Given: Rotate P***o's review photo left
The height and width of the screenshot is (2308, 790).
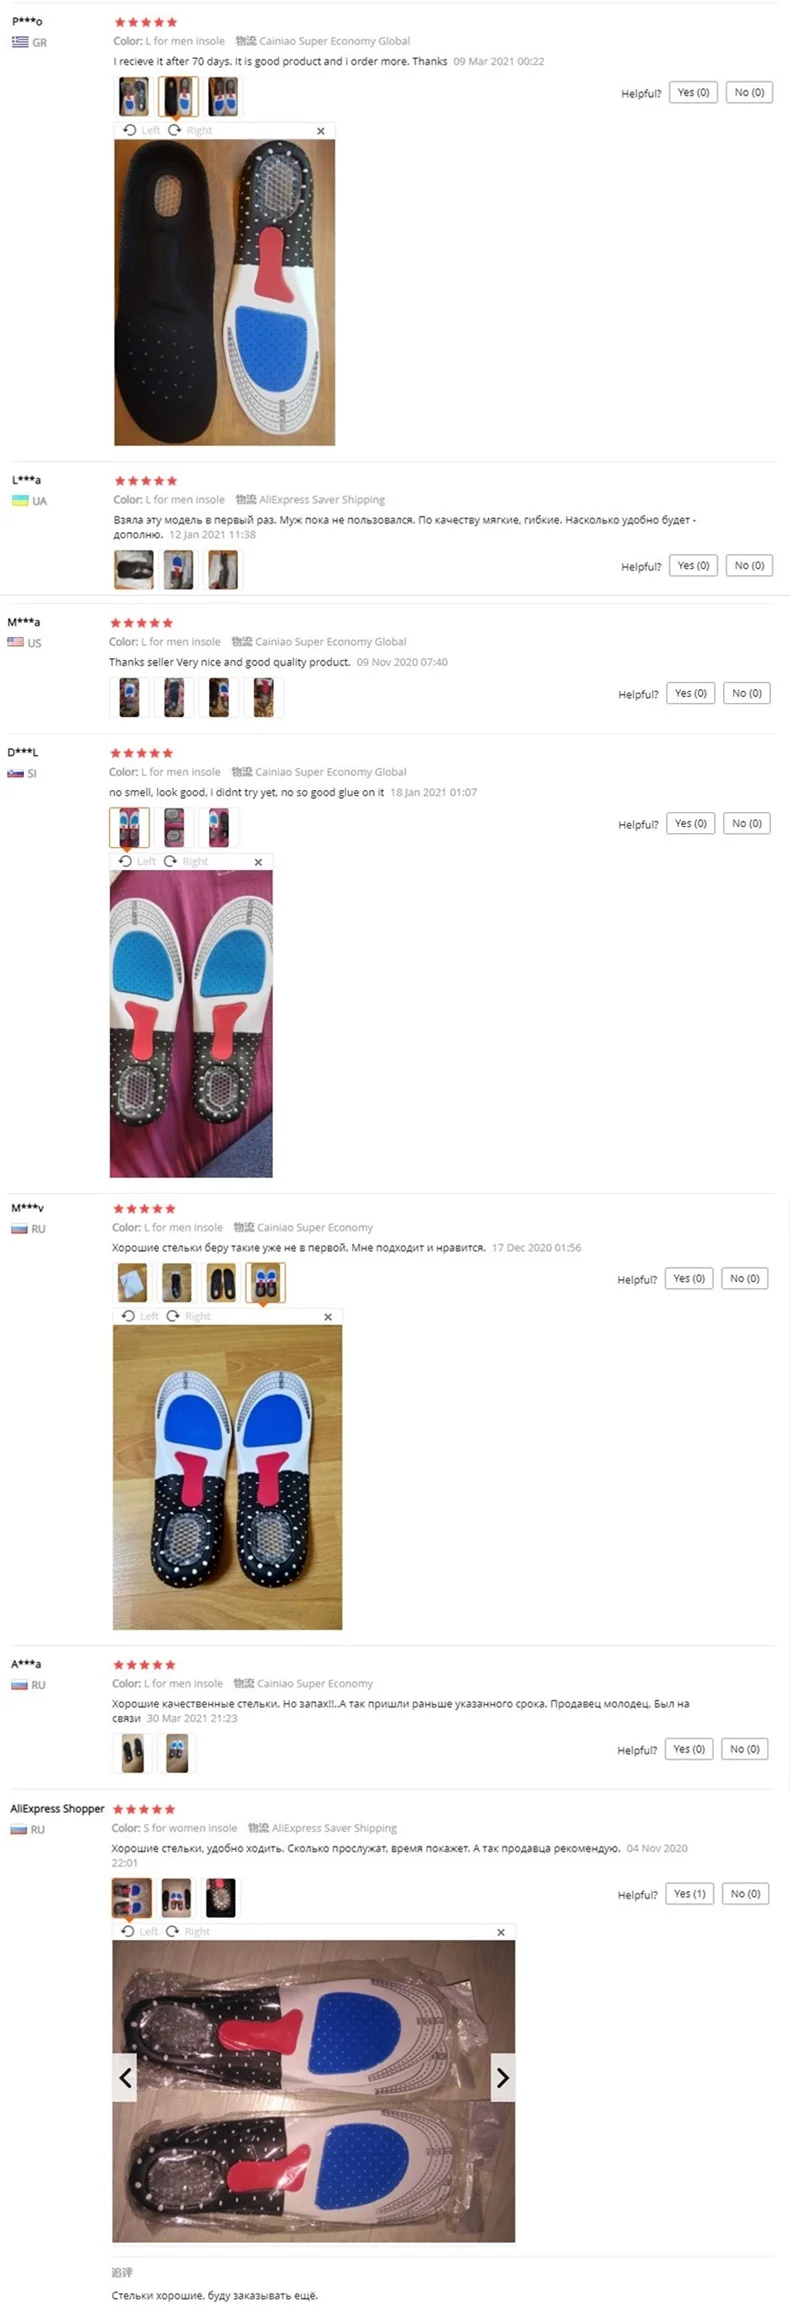Looking at the screenshot, I should point(141,131).
